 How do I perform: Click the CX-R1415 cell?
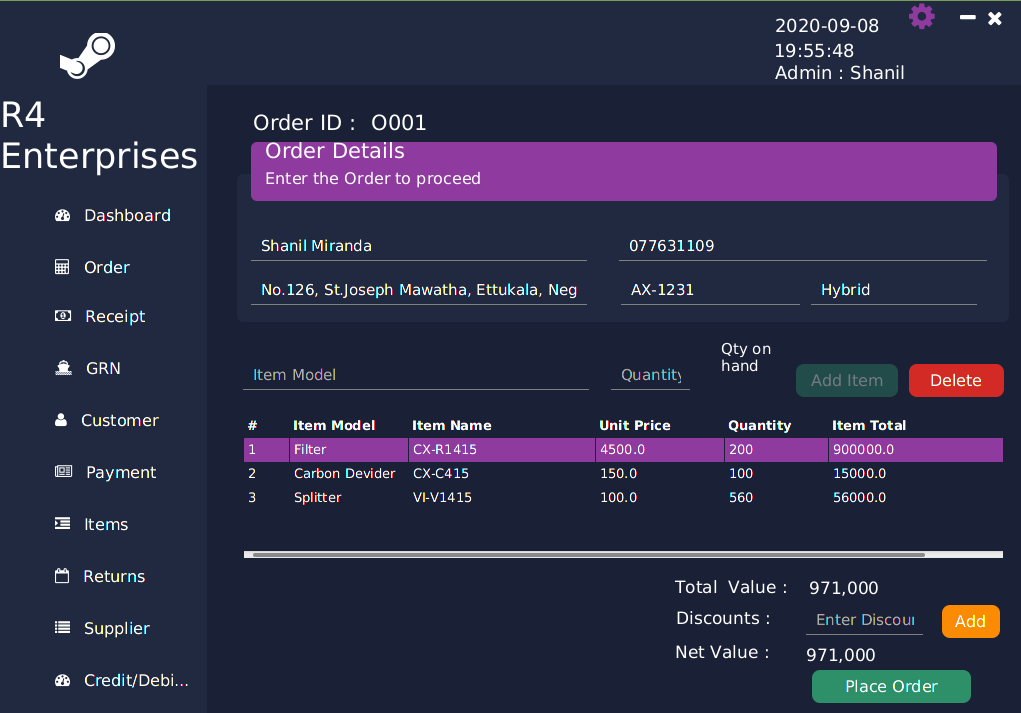tap(502, 449)
